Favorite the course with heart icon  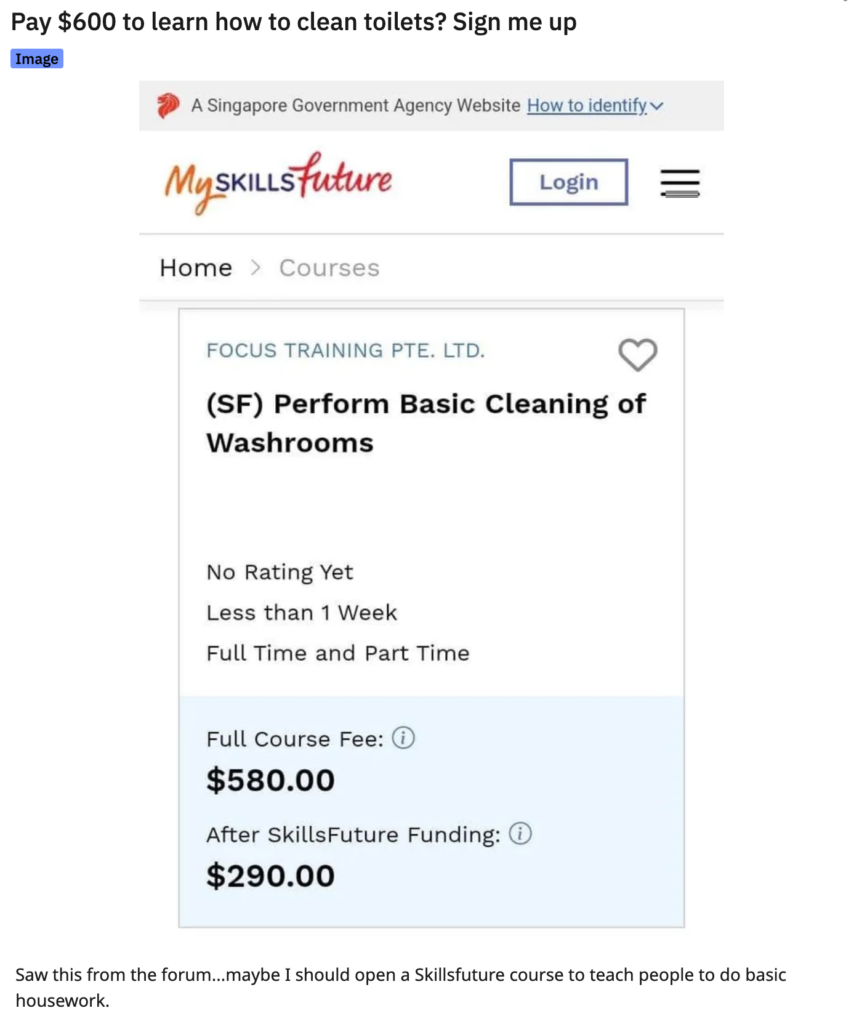[637, 355]
